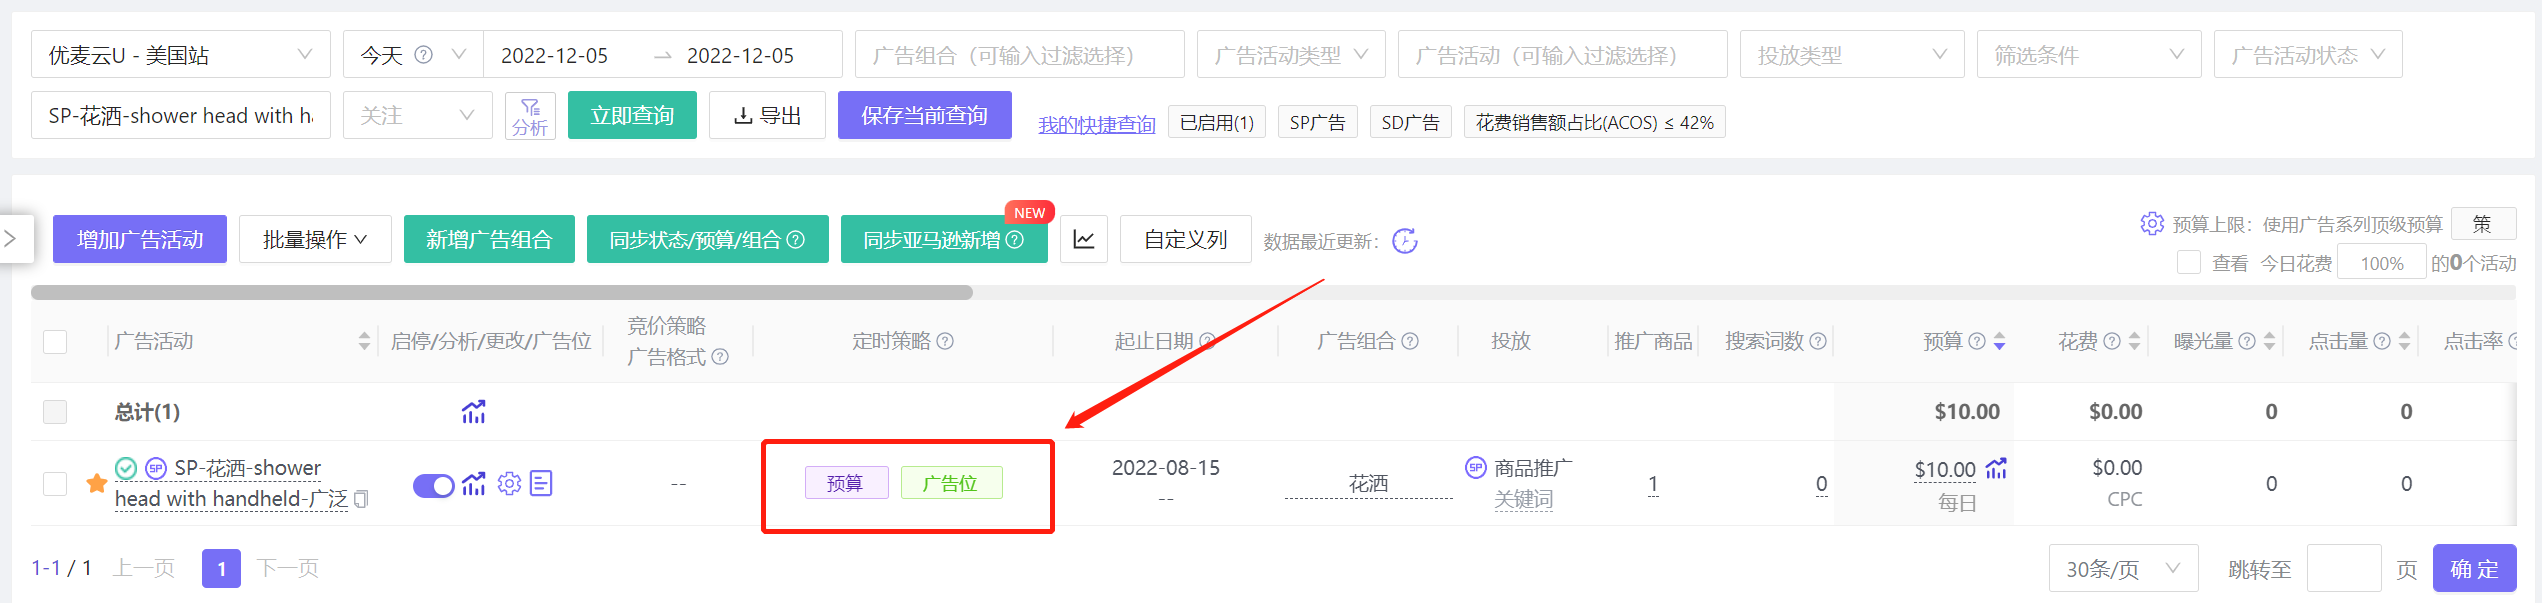The height and width of the screenshot is (603, 2542).
Task: Click the filter analysis funnel icon
Action: point(529,115)
